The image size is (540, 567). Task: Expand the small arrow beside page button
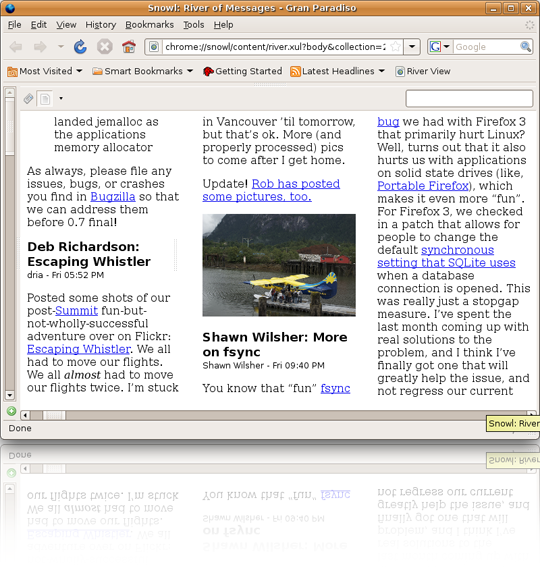coord(61,98)
